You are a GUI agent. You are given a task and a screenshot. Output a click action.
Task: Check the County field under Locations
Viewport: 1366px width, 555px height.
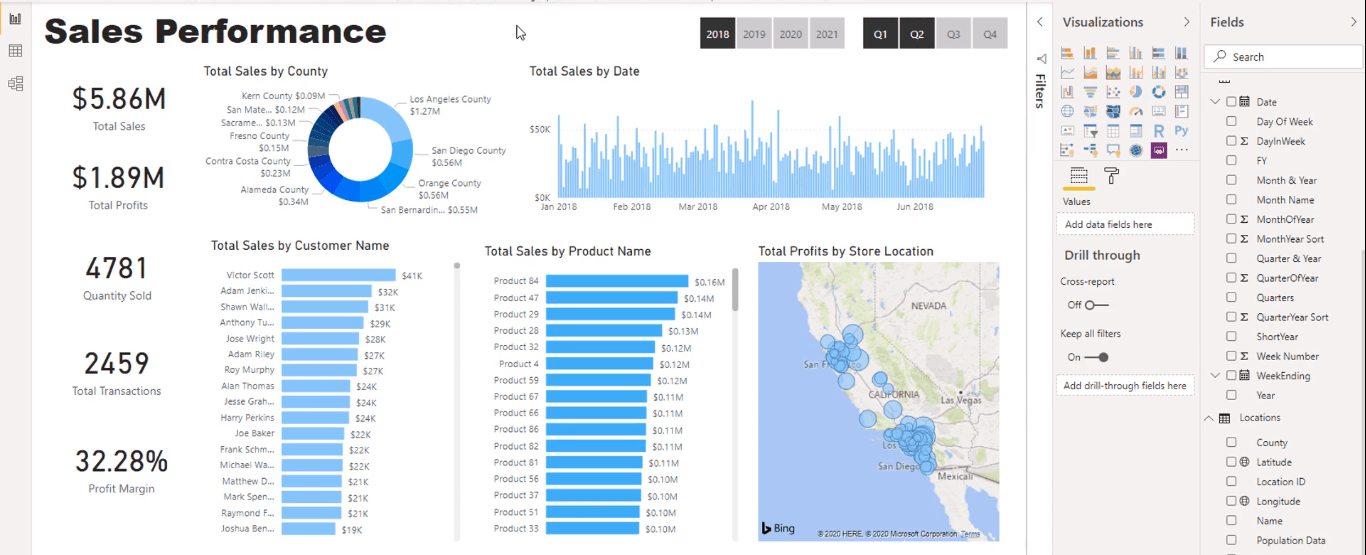(1232, 442)
